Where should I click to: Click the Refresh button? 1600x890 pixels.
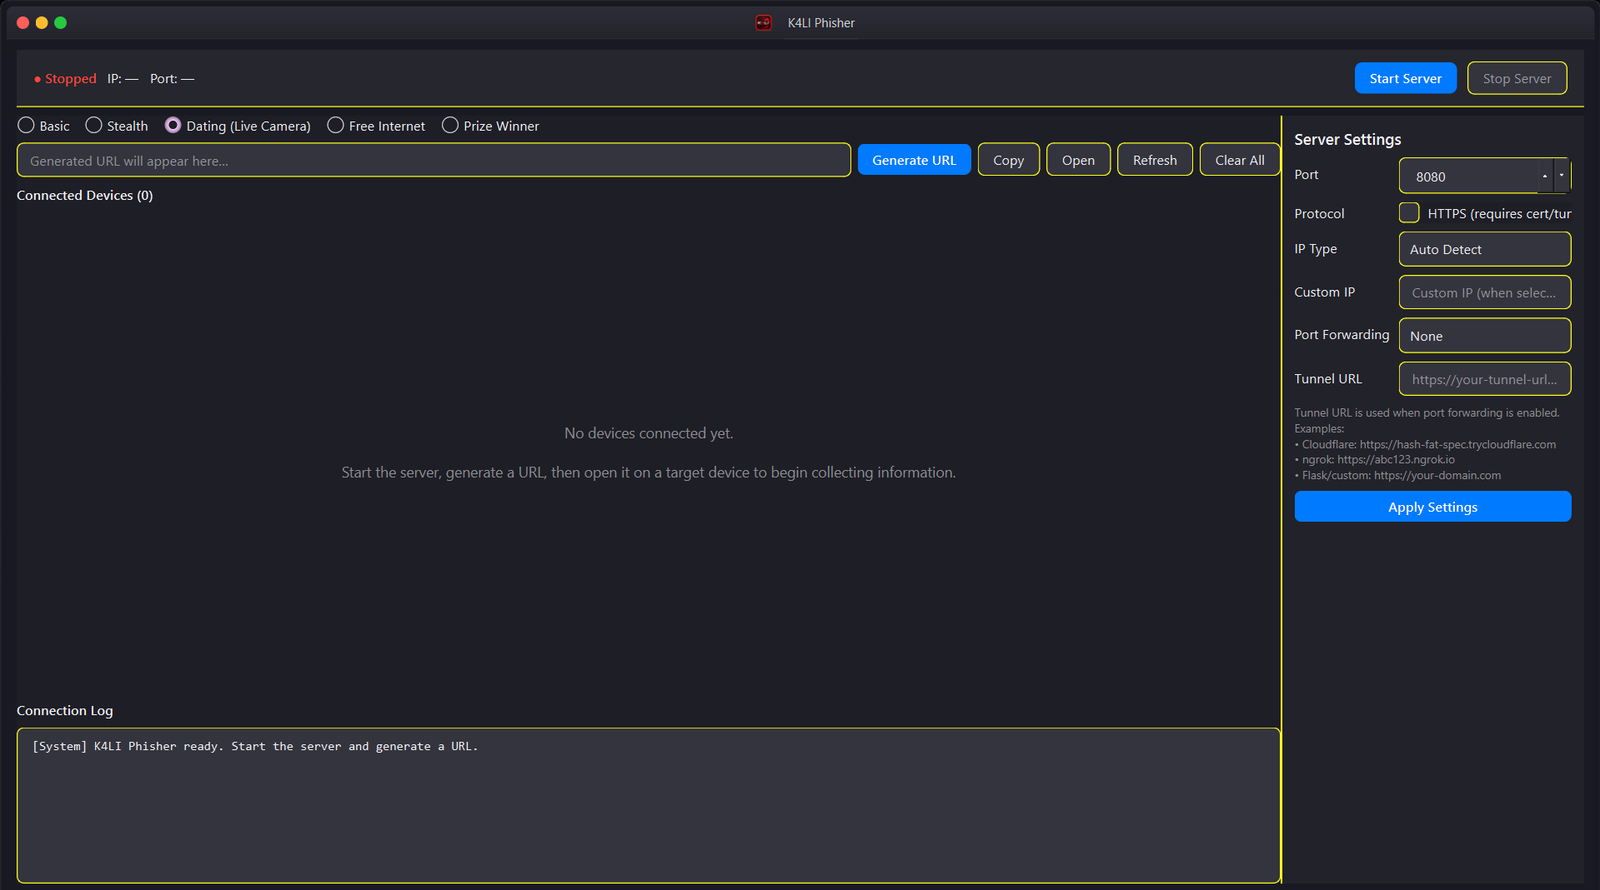pos(1154,160)
